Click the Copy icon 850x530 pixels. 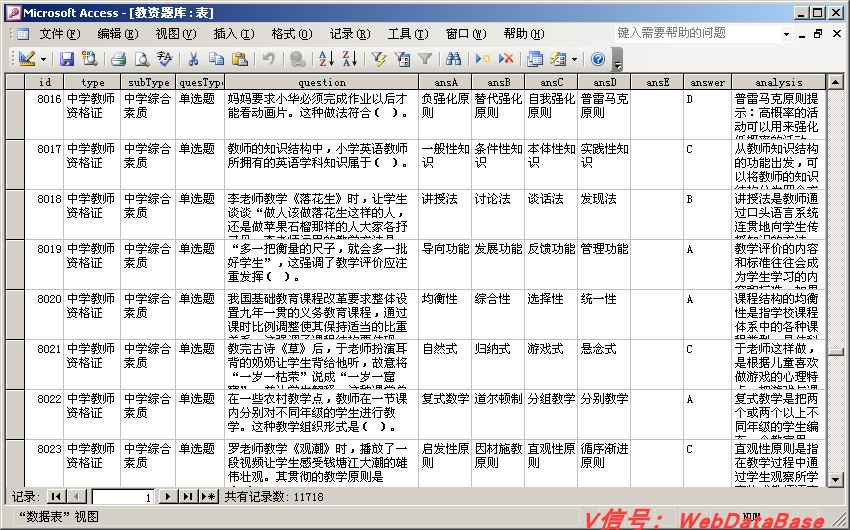[216, 59]
